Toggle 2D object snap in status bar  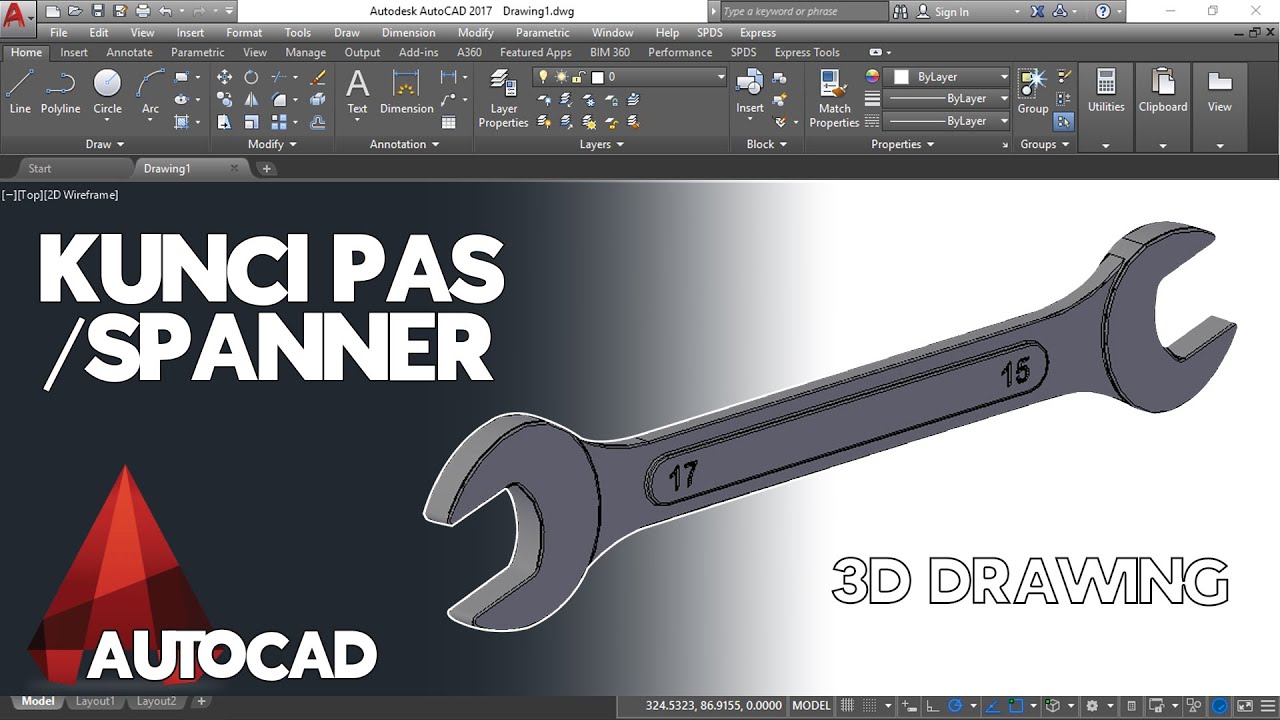pos(1016,705)
